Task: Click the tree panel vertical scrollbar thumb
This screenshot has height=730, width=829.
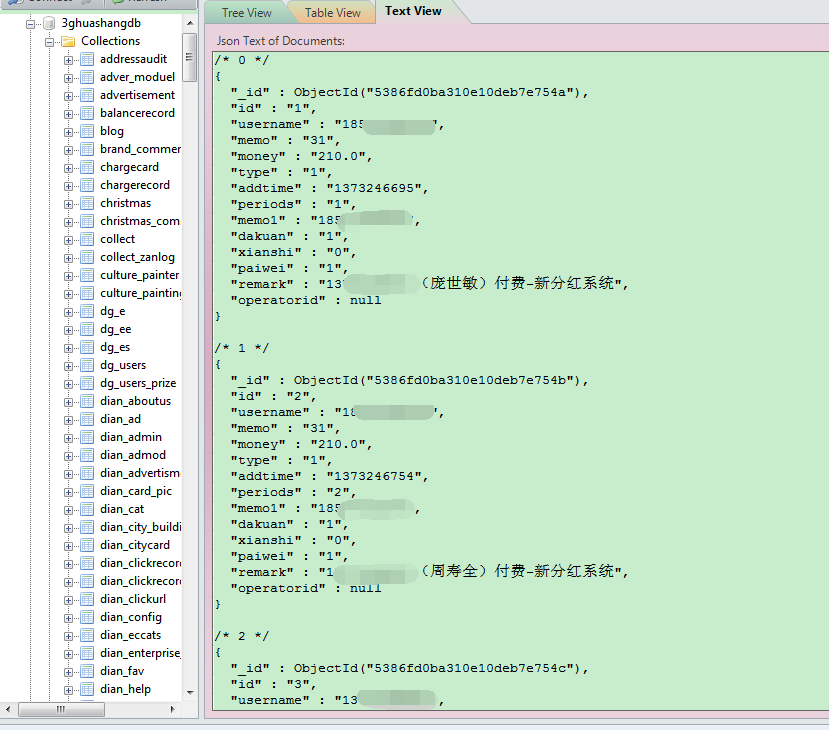Action: pos(190,57)
